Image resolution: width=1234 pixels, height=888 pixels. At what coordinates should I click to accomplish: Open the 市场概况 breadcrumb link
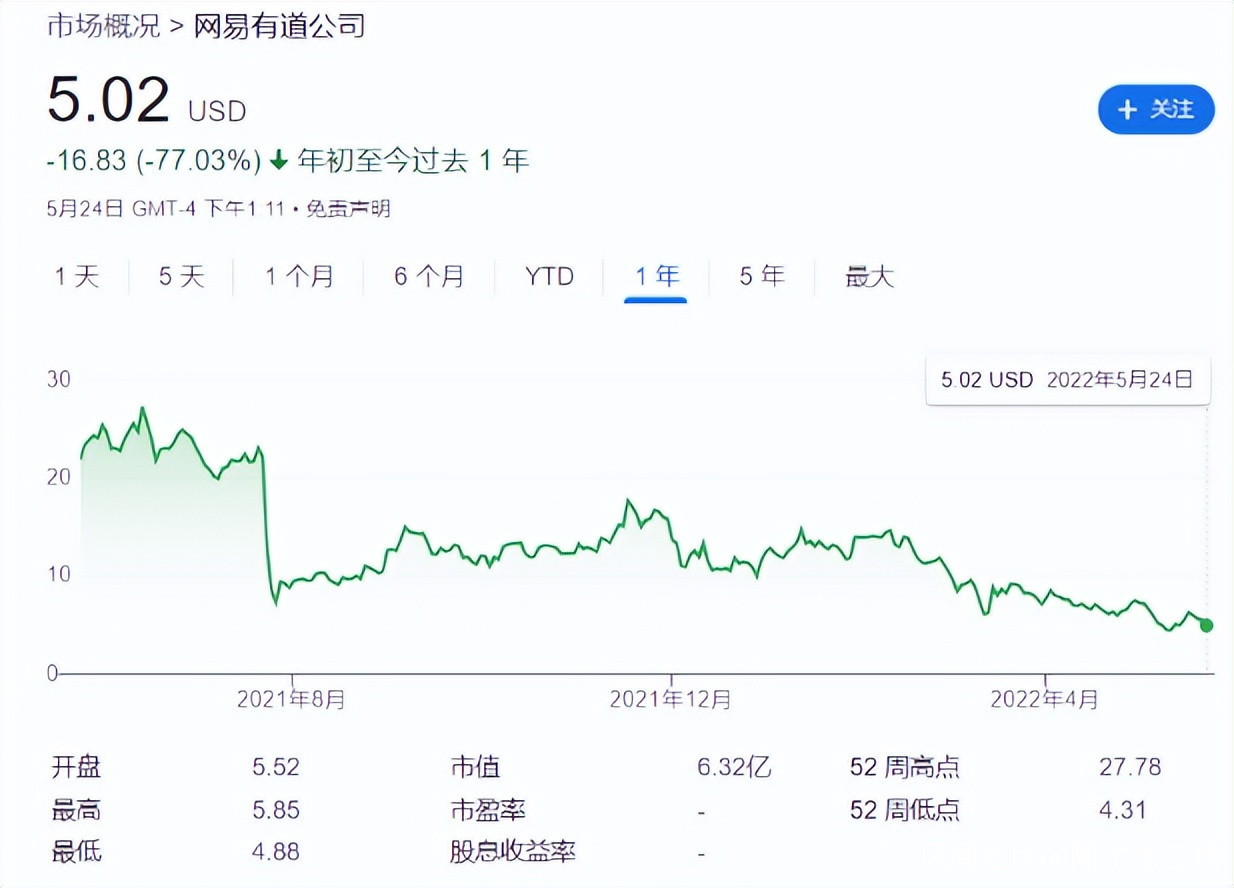(x=104, y=25)
